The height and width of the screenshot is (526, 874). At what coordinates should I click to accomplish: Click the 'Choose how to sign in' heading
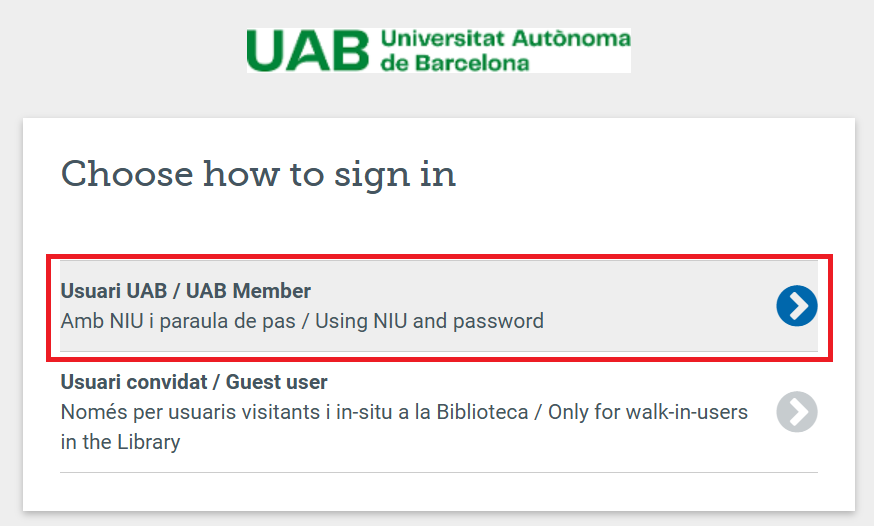(258, 174)
